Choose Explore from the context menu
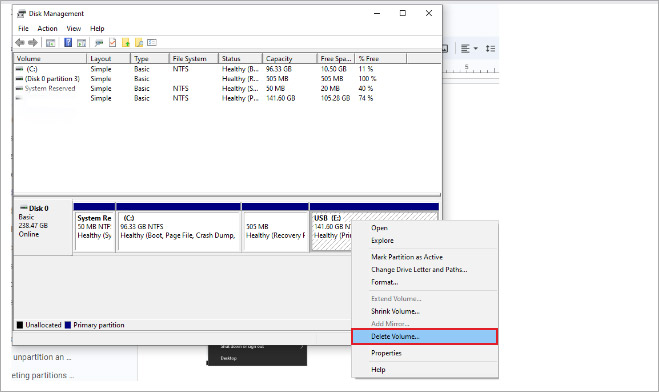 (x=425, y=240)
